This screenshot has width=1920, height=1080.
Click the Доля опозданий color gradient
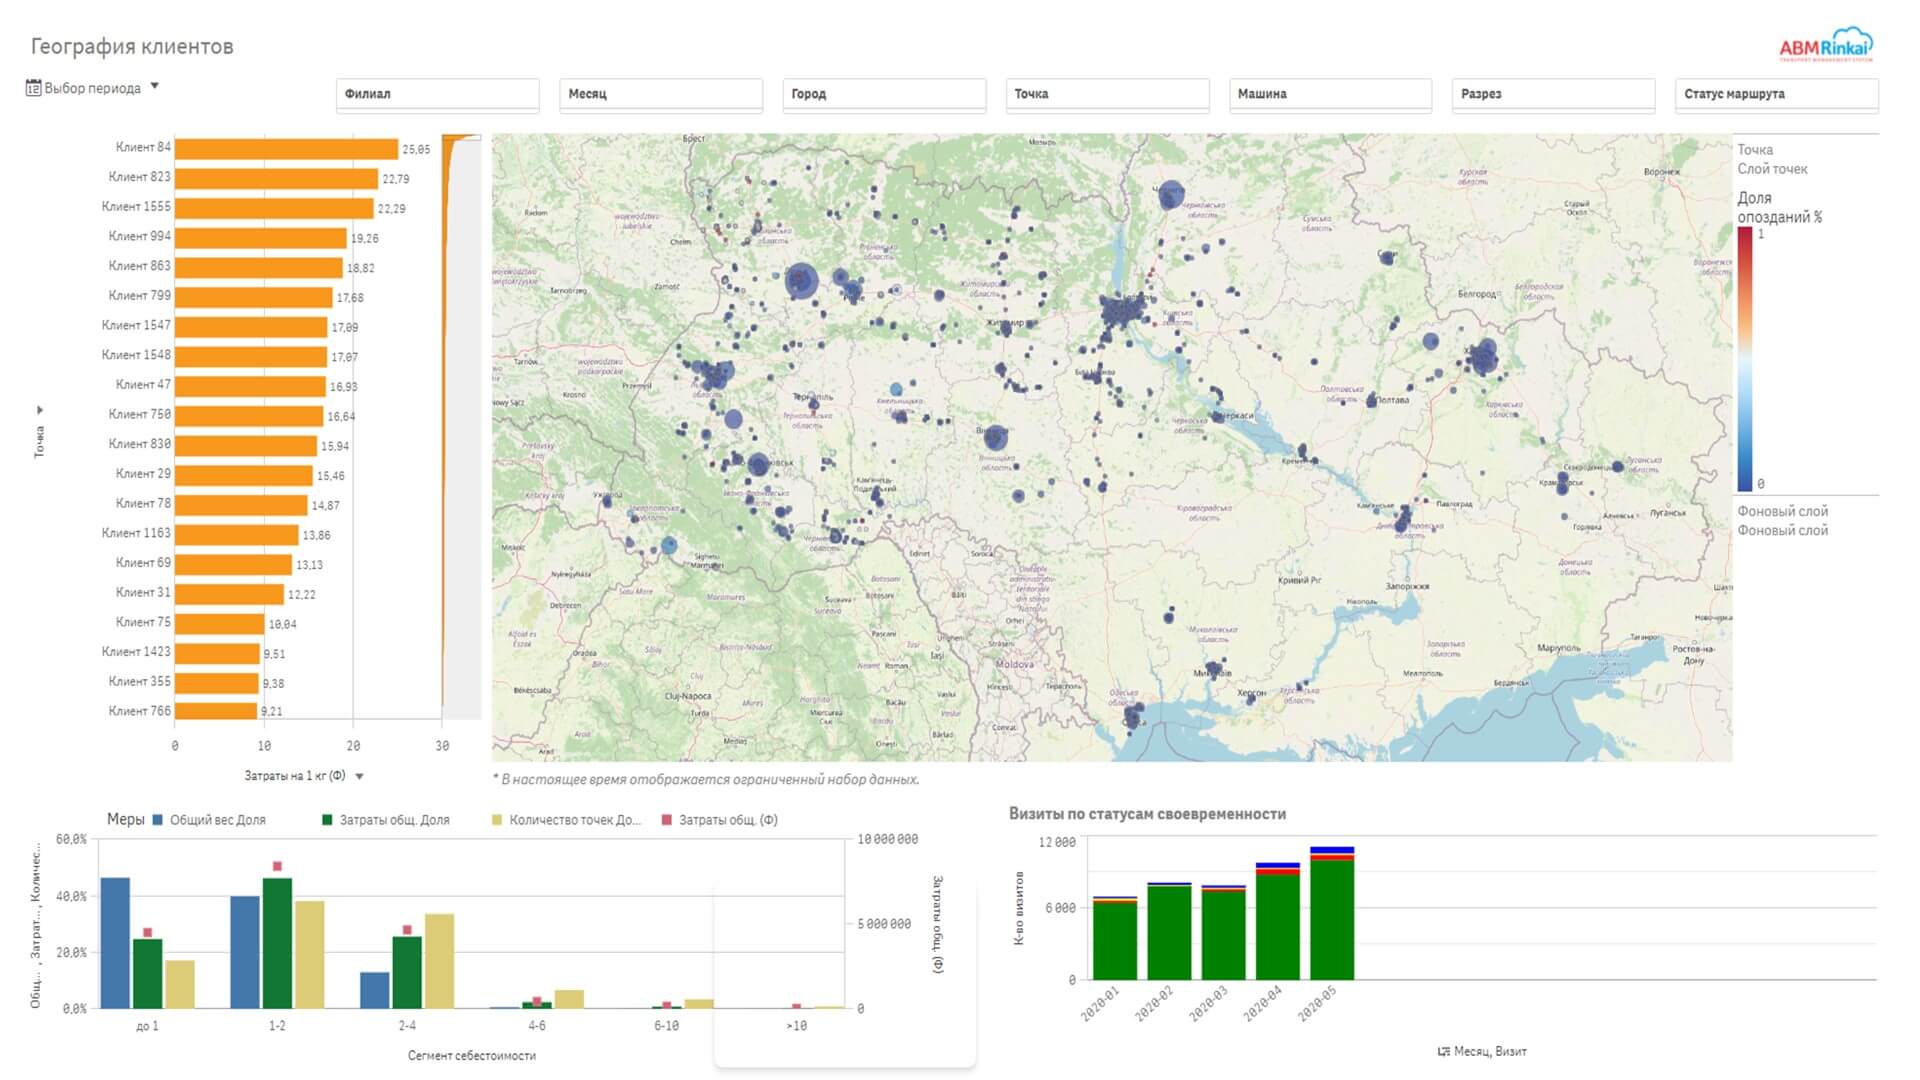1744,359
